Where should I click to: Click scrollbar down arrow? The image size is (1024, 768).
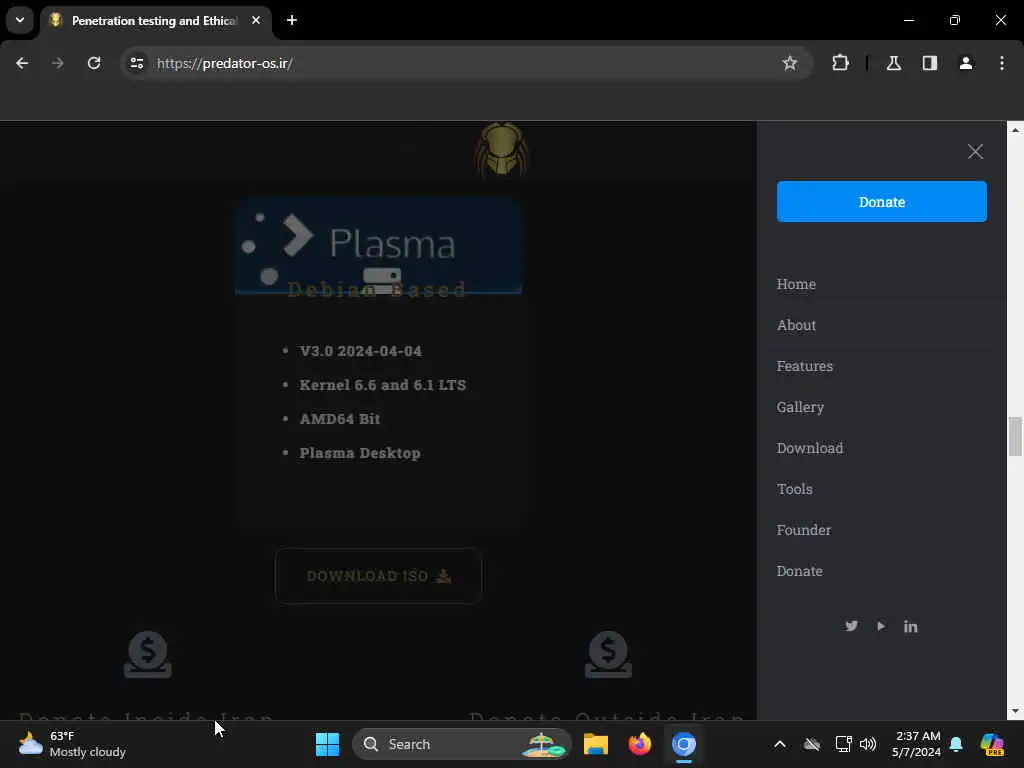click(x=1015, y=712)
